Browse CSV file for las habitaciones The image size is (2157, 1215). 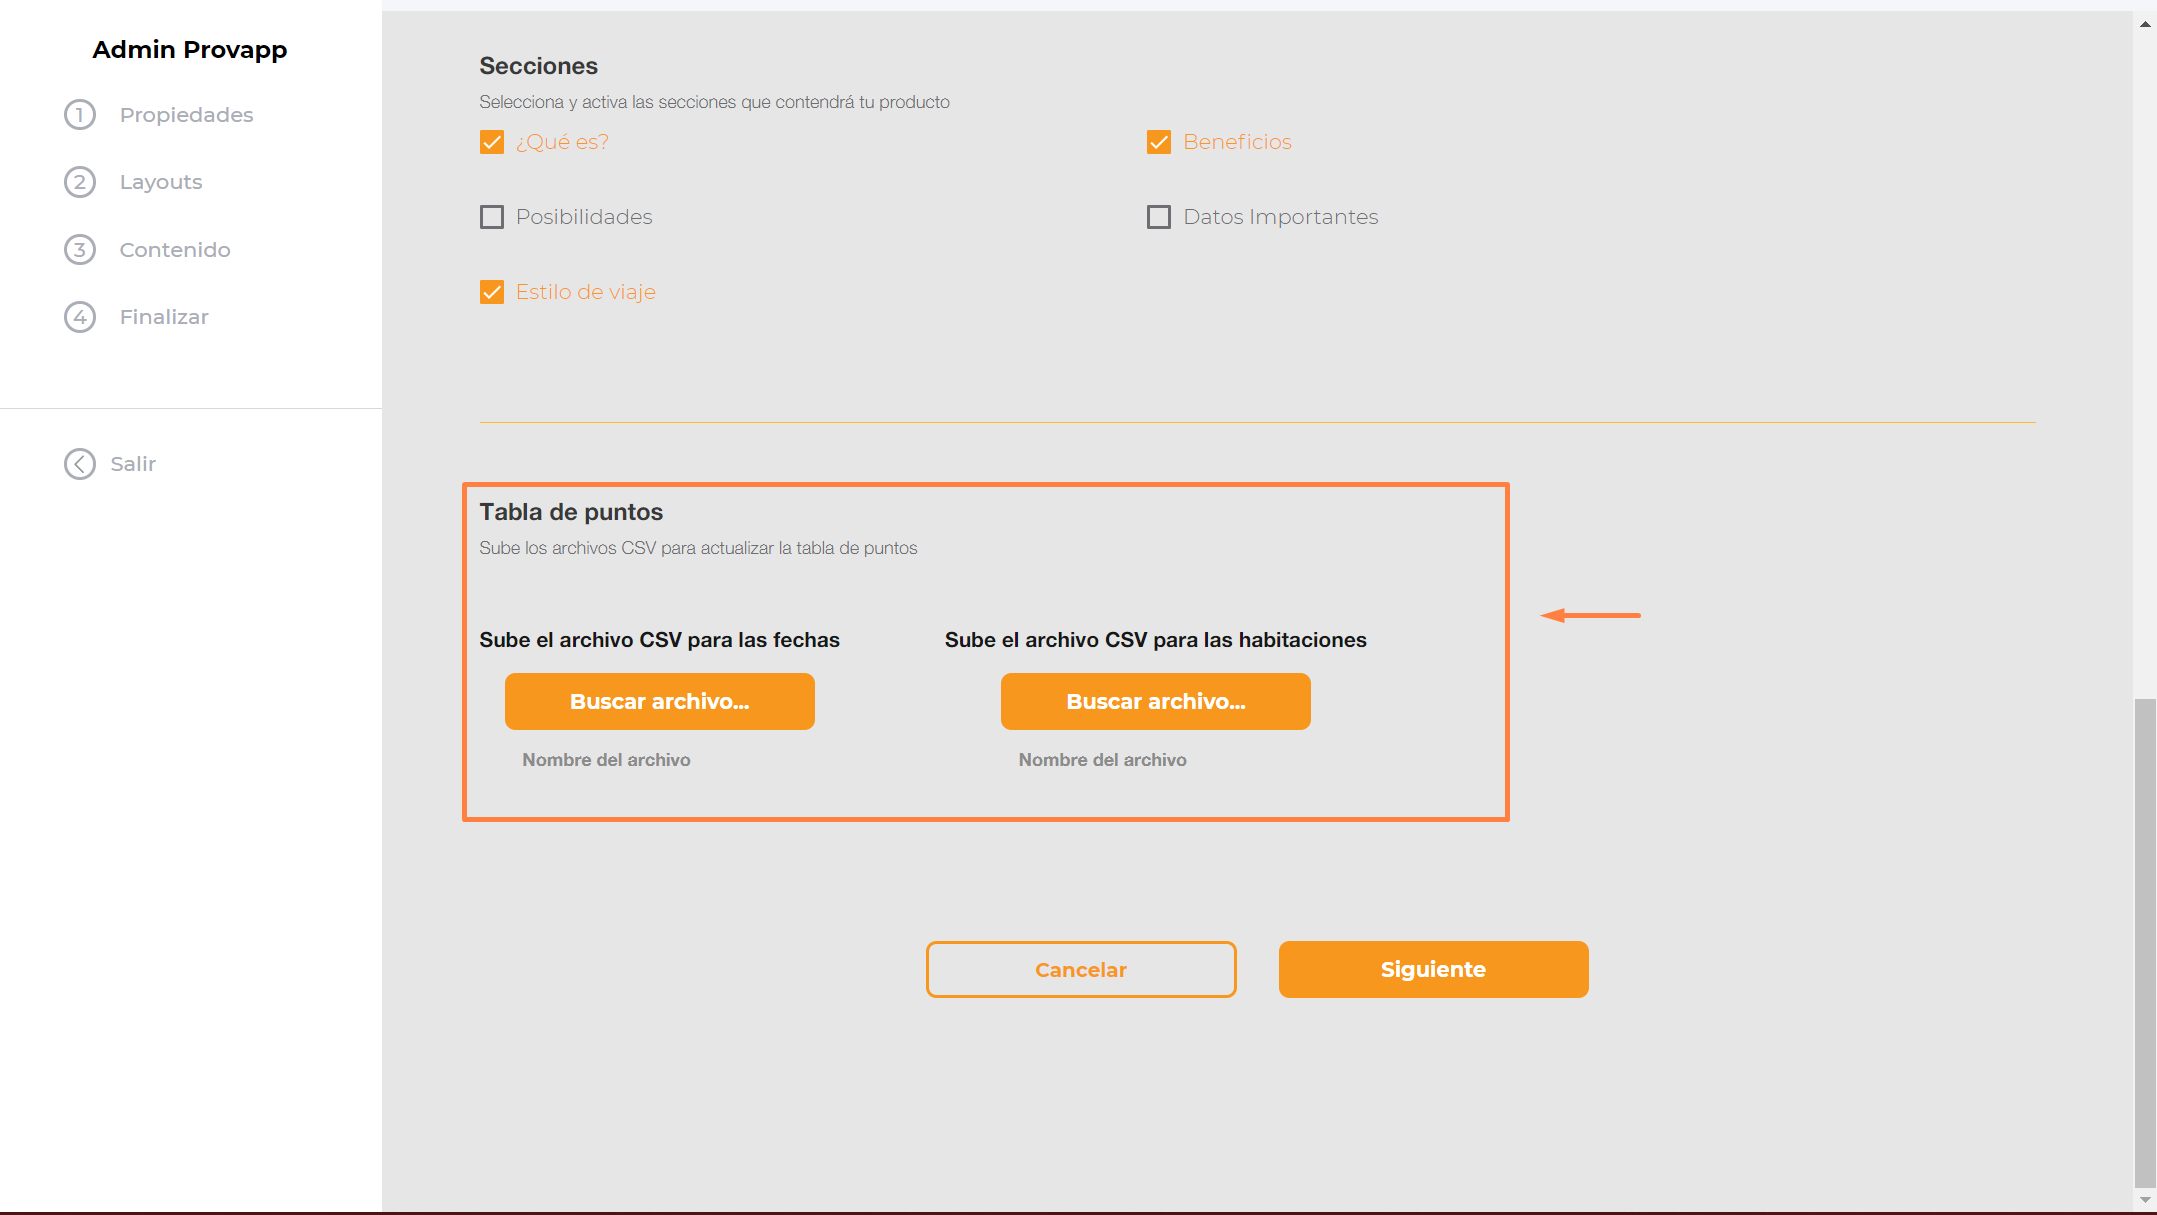pos(1155,701)
